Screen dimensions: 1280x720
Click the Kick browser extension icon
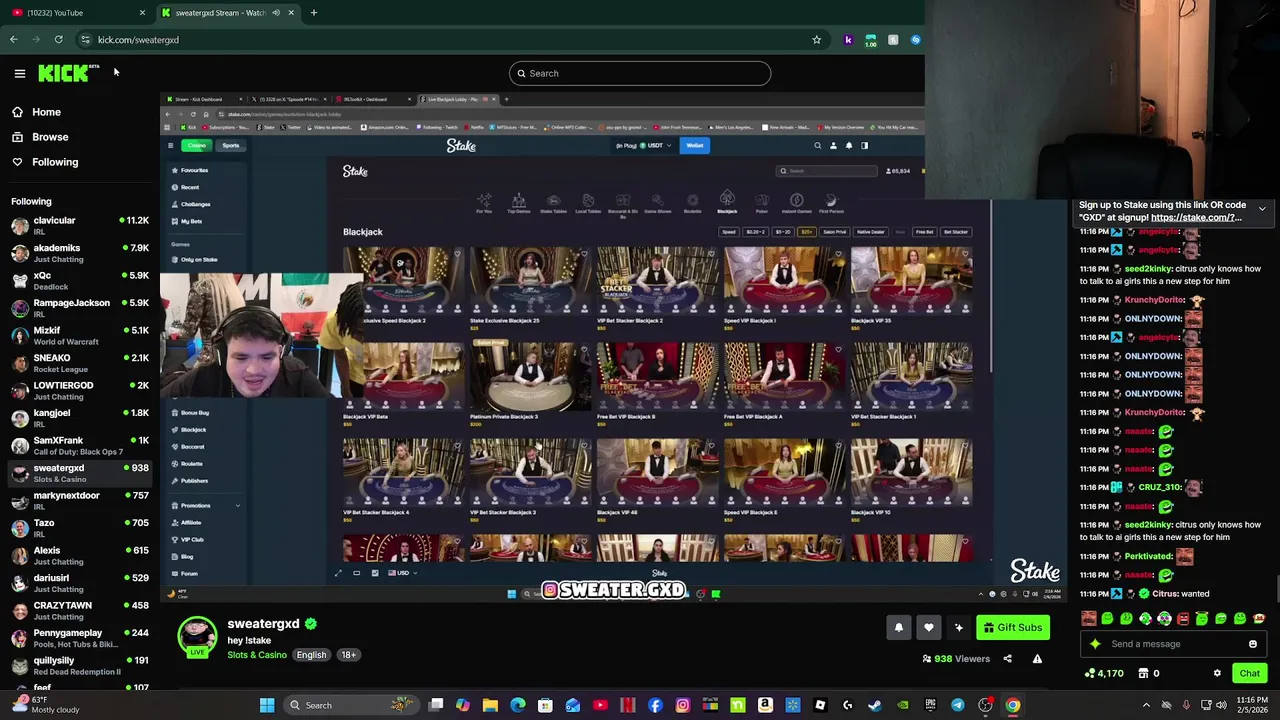[x=848, y=40]
